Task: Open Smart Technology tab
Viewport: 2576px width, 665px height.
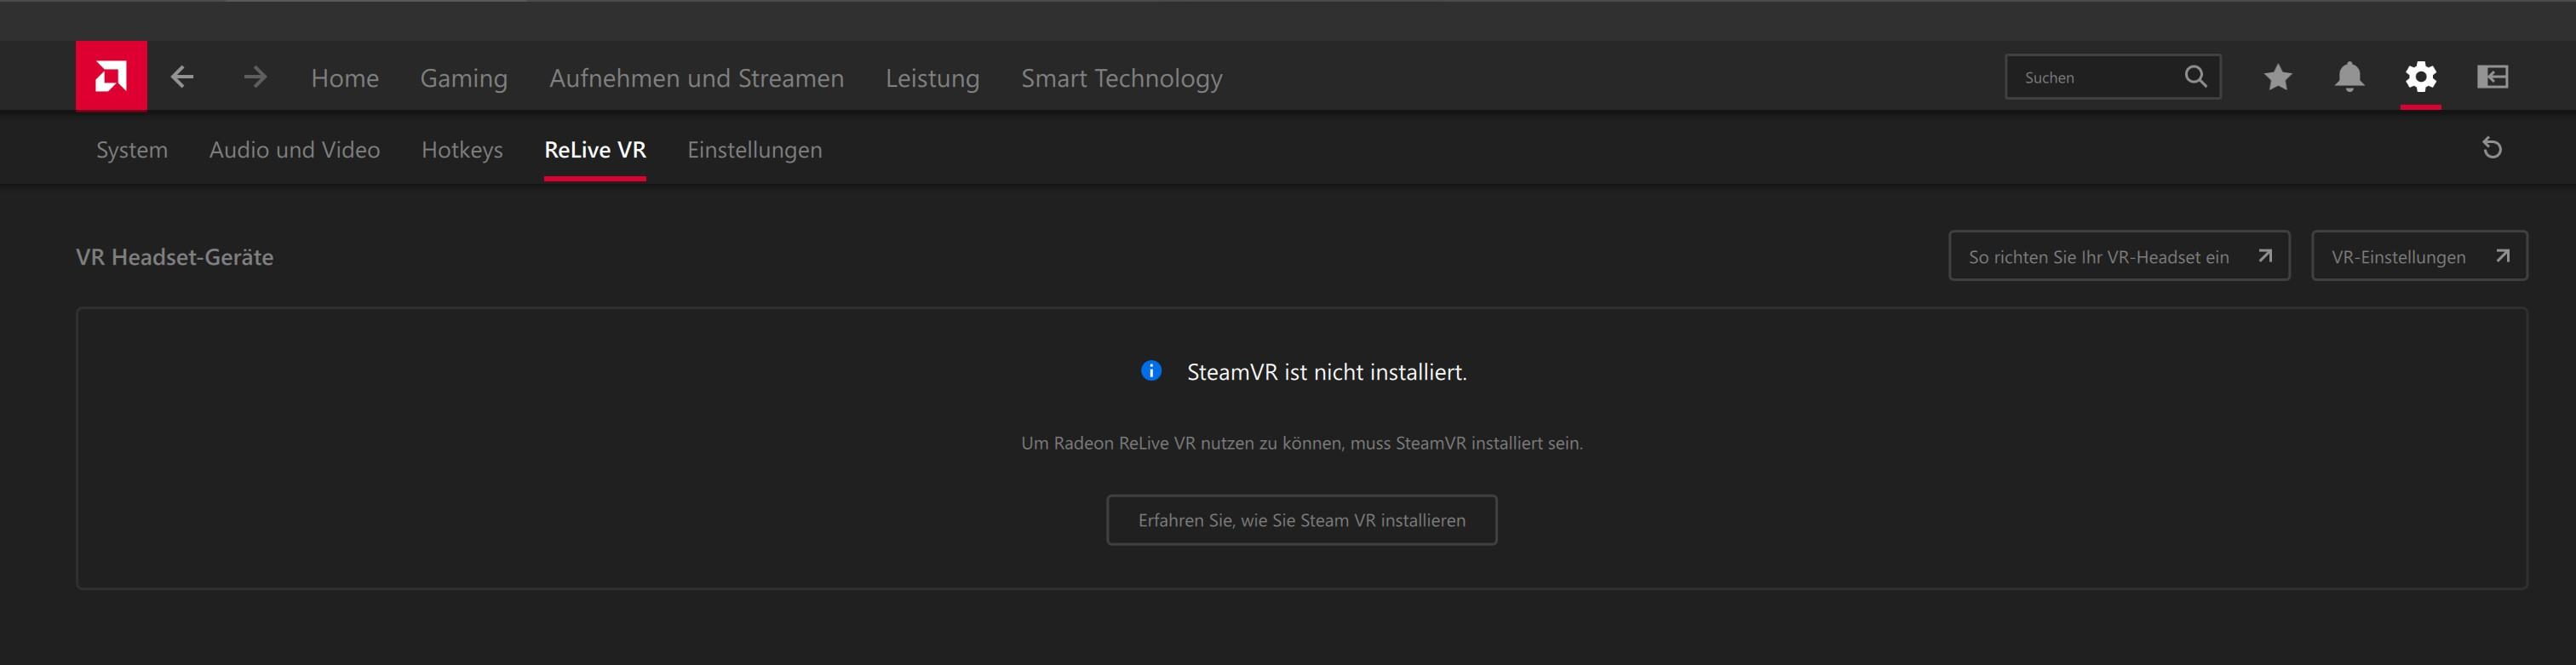Action: 1121,78
